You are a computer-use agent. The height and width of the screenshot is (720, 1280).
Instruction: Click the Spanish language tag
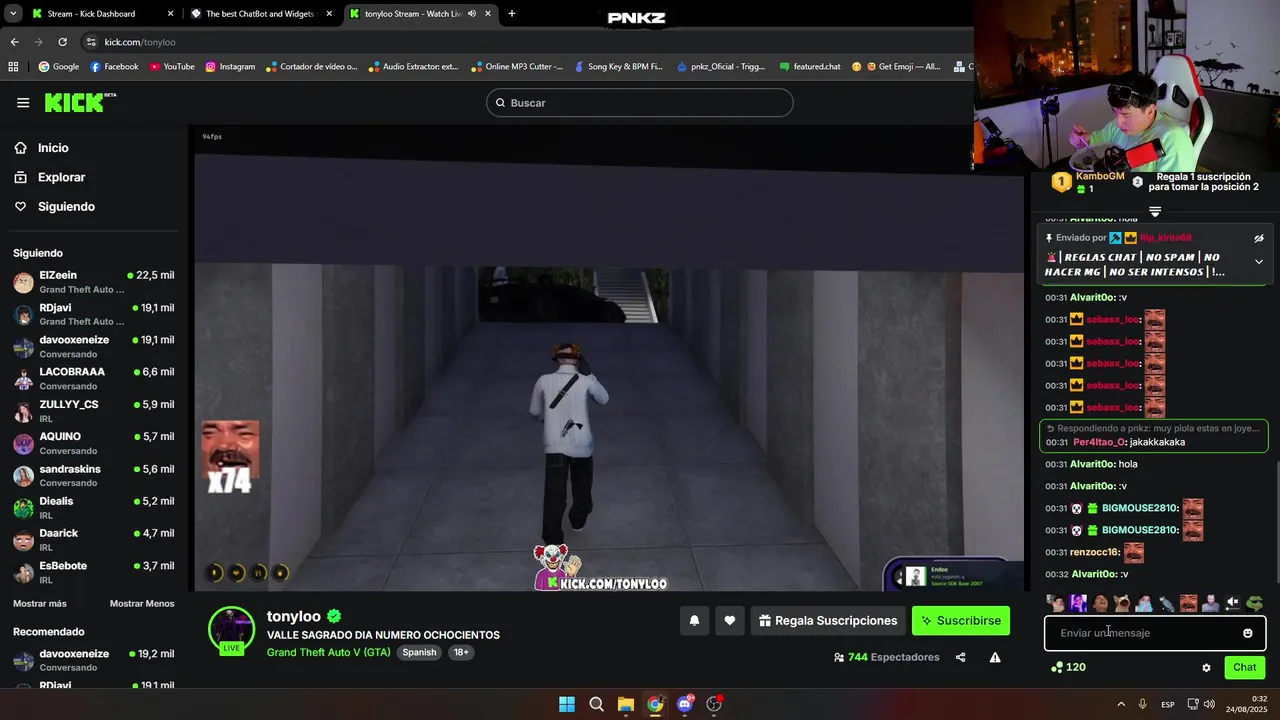pyautogui.click(x=419, y=652)
